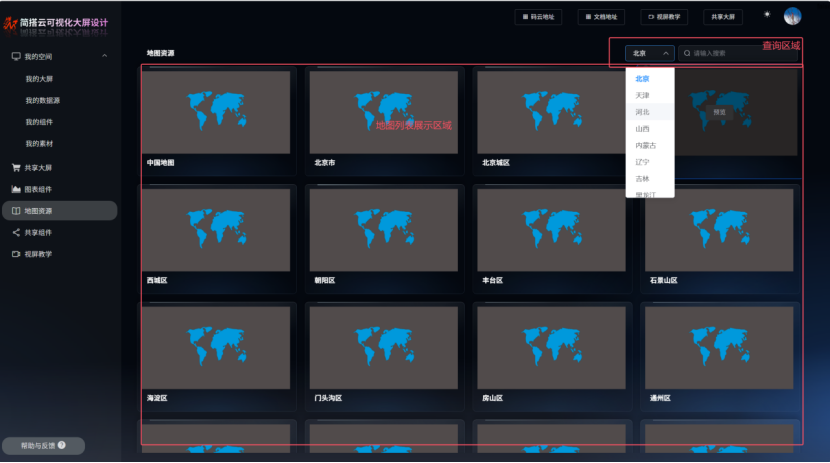Toggle the light/dark theme sun icon
The image size is (830, 463).
tap(767, 15)
